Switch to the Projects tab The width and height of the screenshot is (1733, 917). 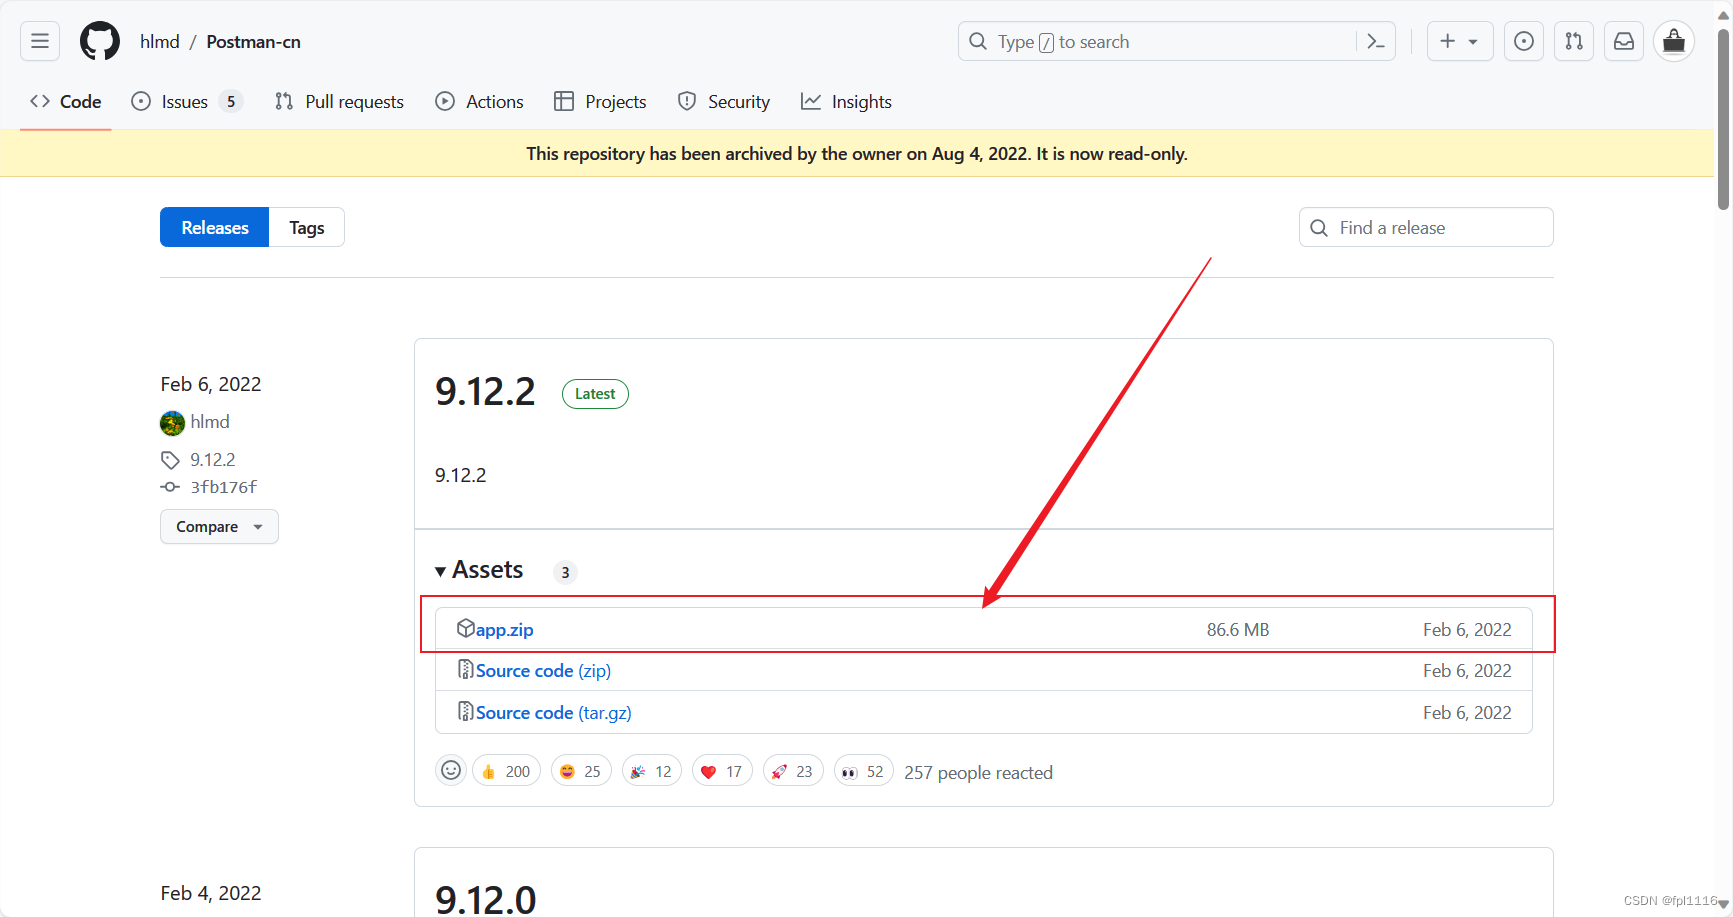pyautogui.click(x=601, y=101)
